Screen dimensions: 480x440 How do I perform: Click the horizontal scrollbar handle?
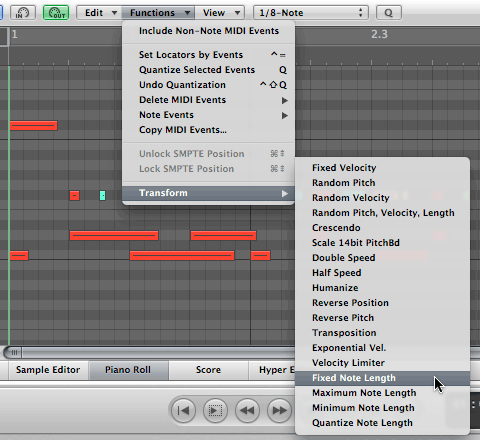click(13, 352)
